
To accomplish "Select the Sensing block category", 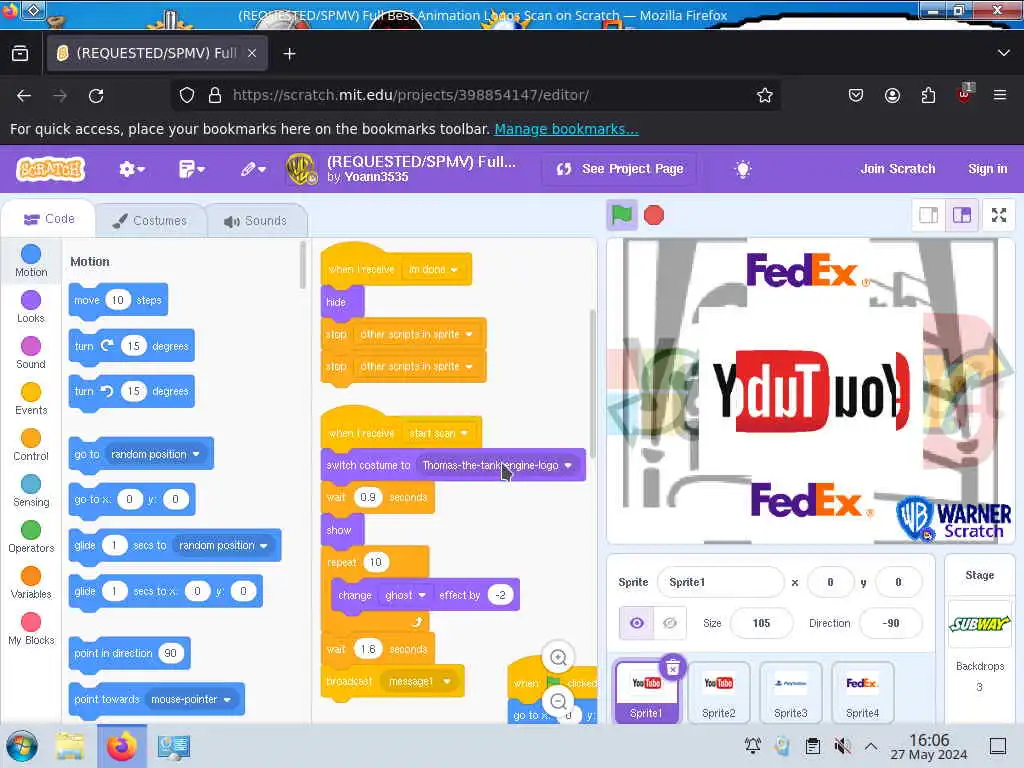I will tap(31, 491).
